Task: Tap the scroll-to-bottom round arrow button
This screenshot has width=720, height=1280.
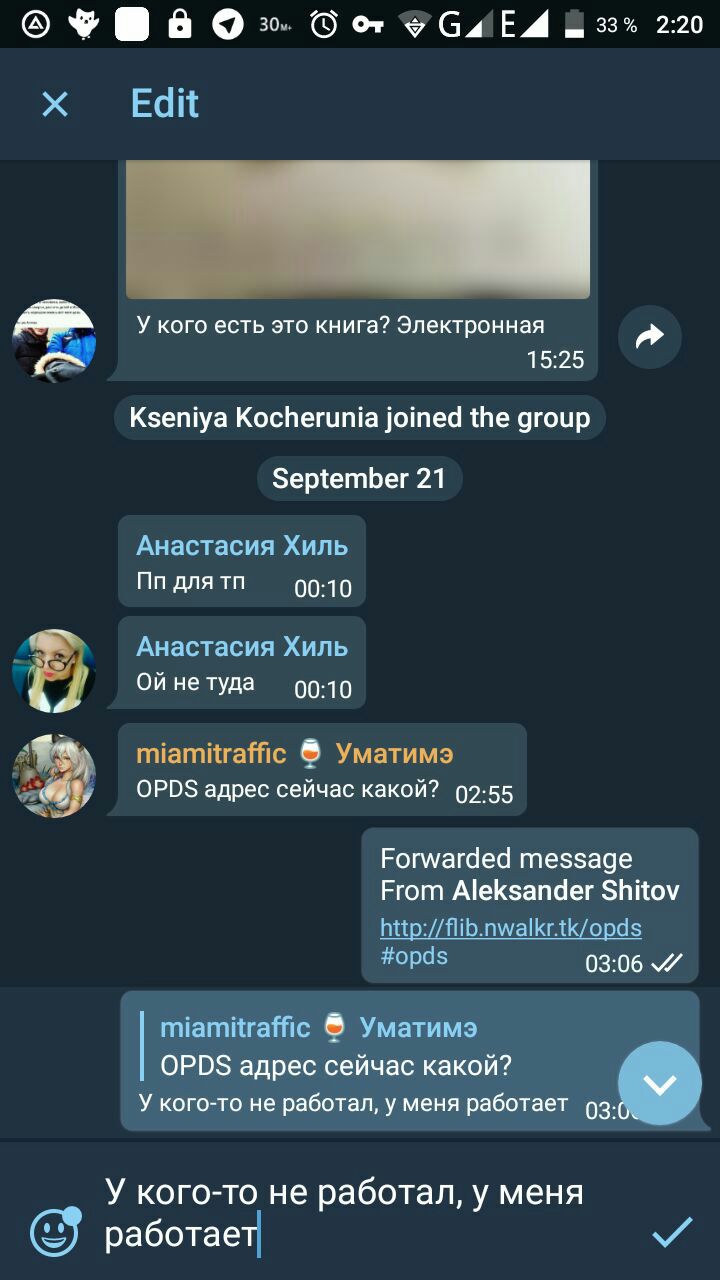Action: coord(660,1083)
